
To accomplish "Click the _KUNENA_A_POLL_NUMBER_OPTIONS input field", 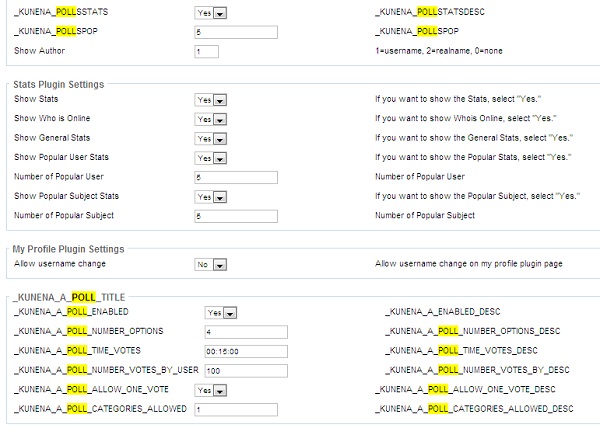I will (x=245, y=332).
